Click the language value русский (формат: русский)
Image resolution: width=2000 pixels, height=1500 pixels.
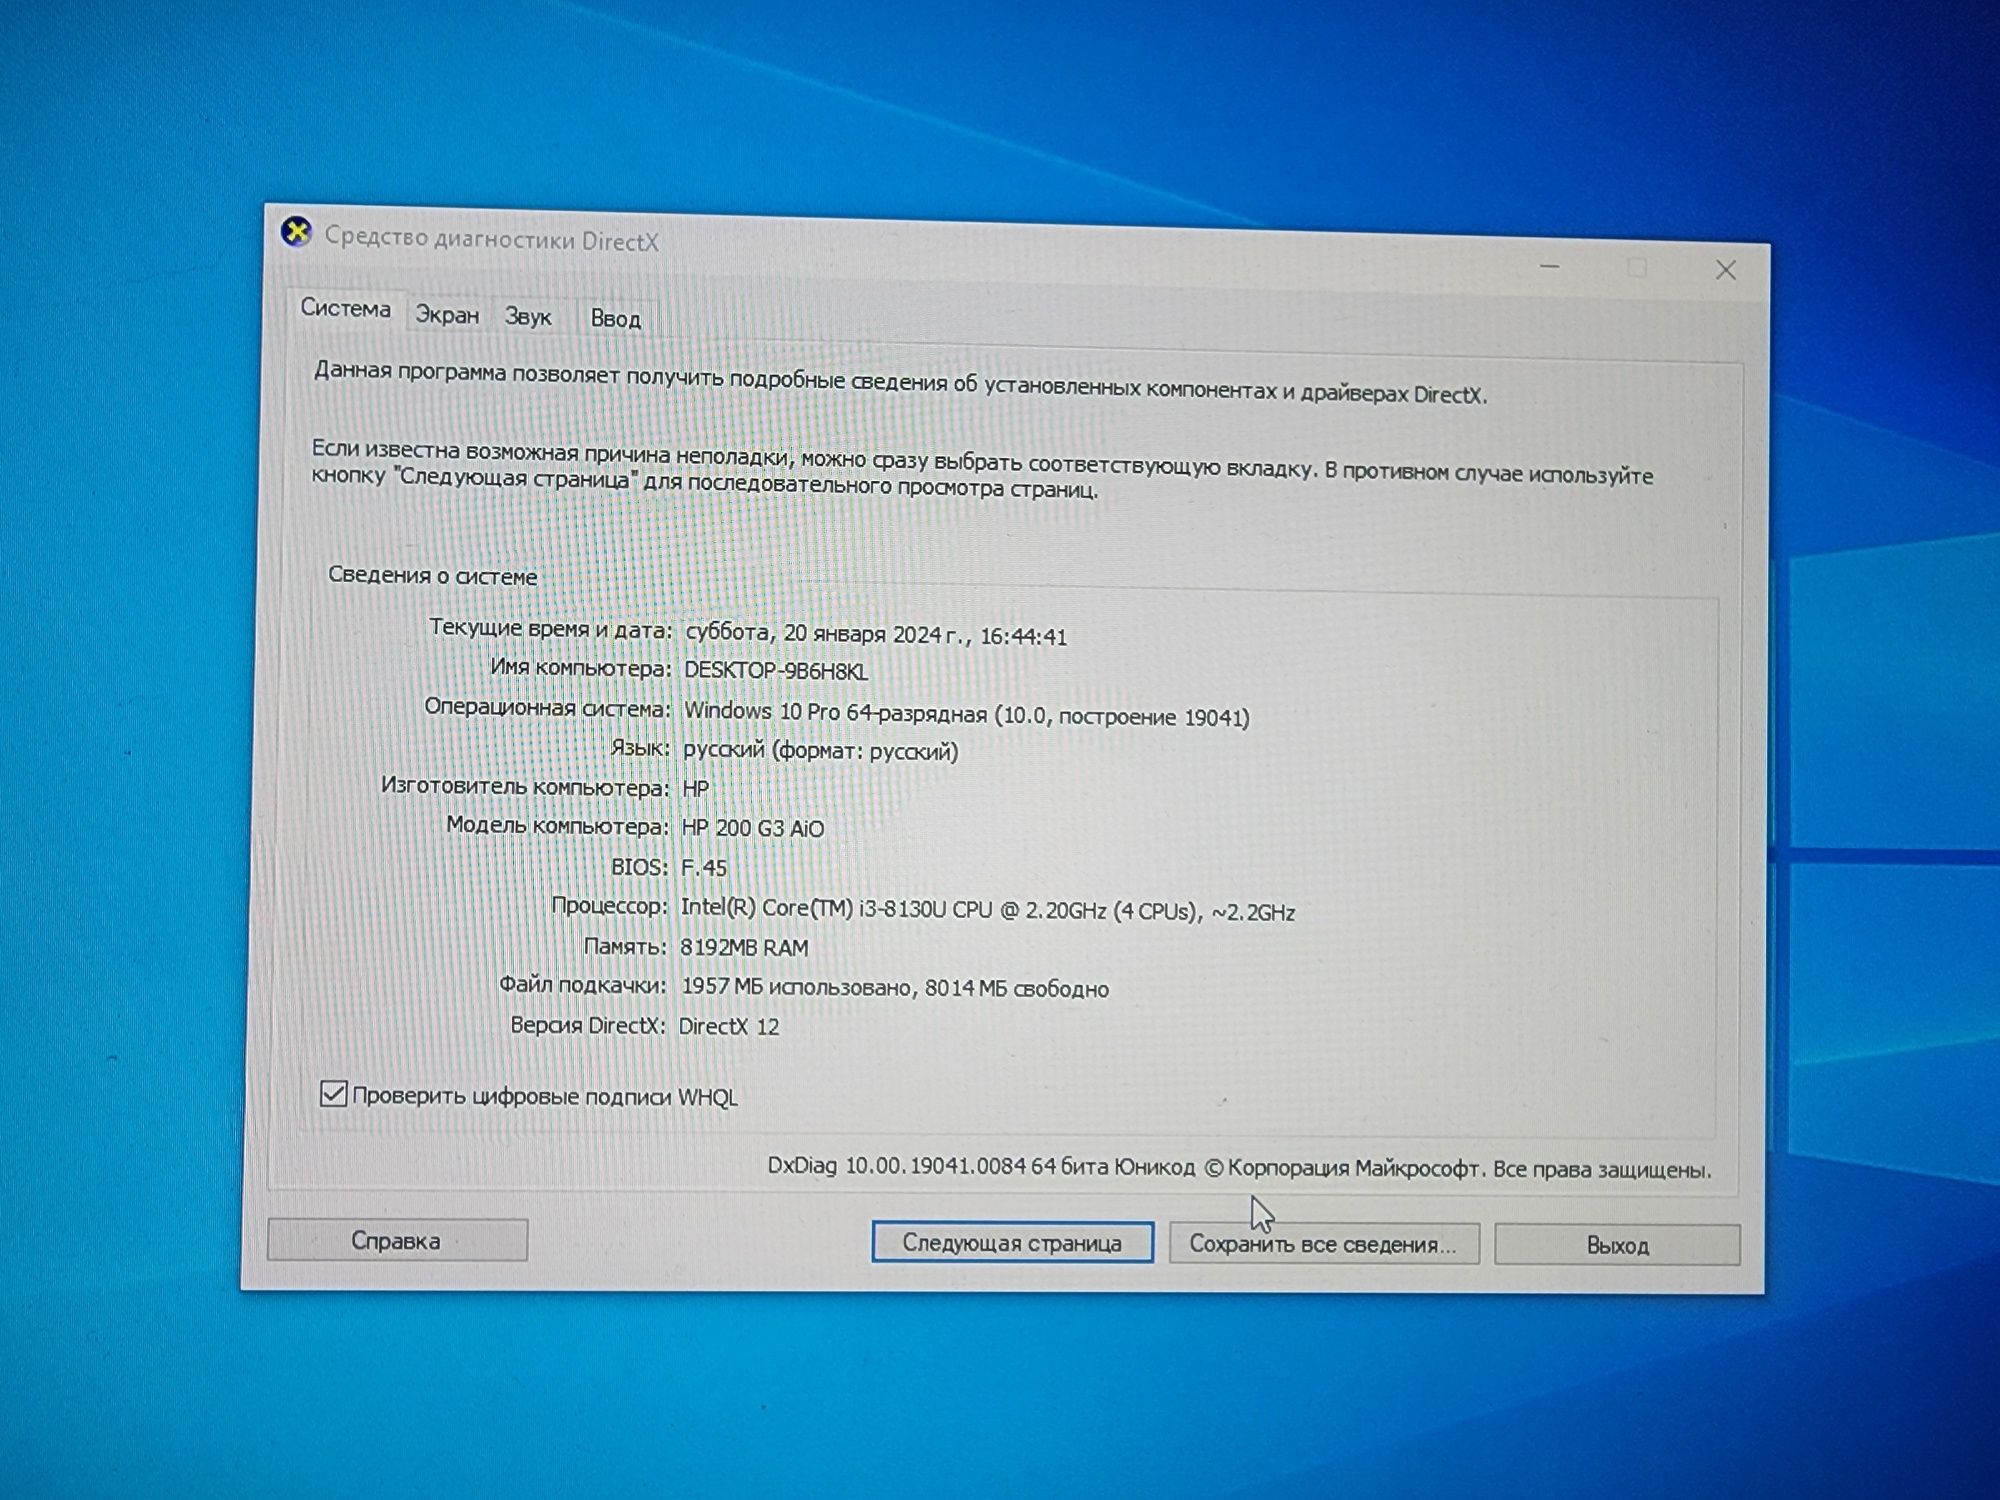[x=820, y=750]
